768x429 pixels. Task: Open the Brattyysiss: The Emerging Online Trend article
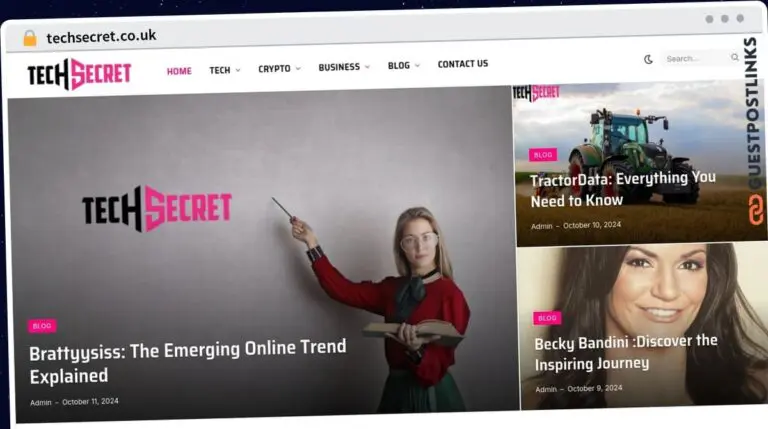(x=188, y=362)
